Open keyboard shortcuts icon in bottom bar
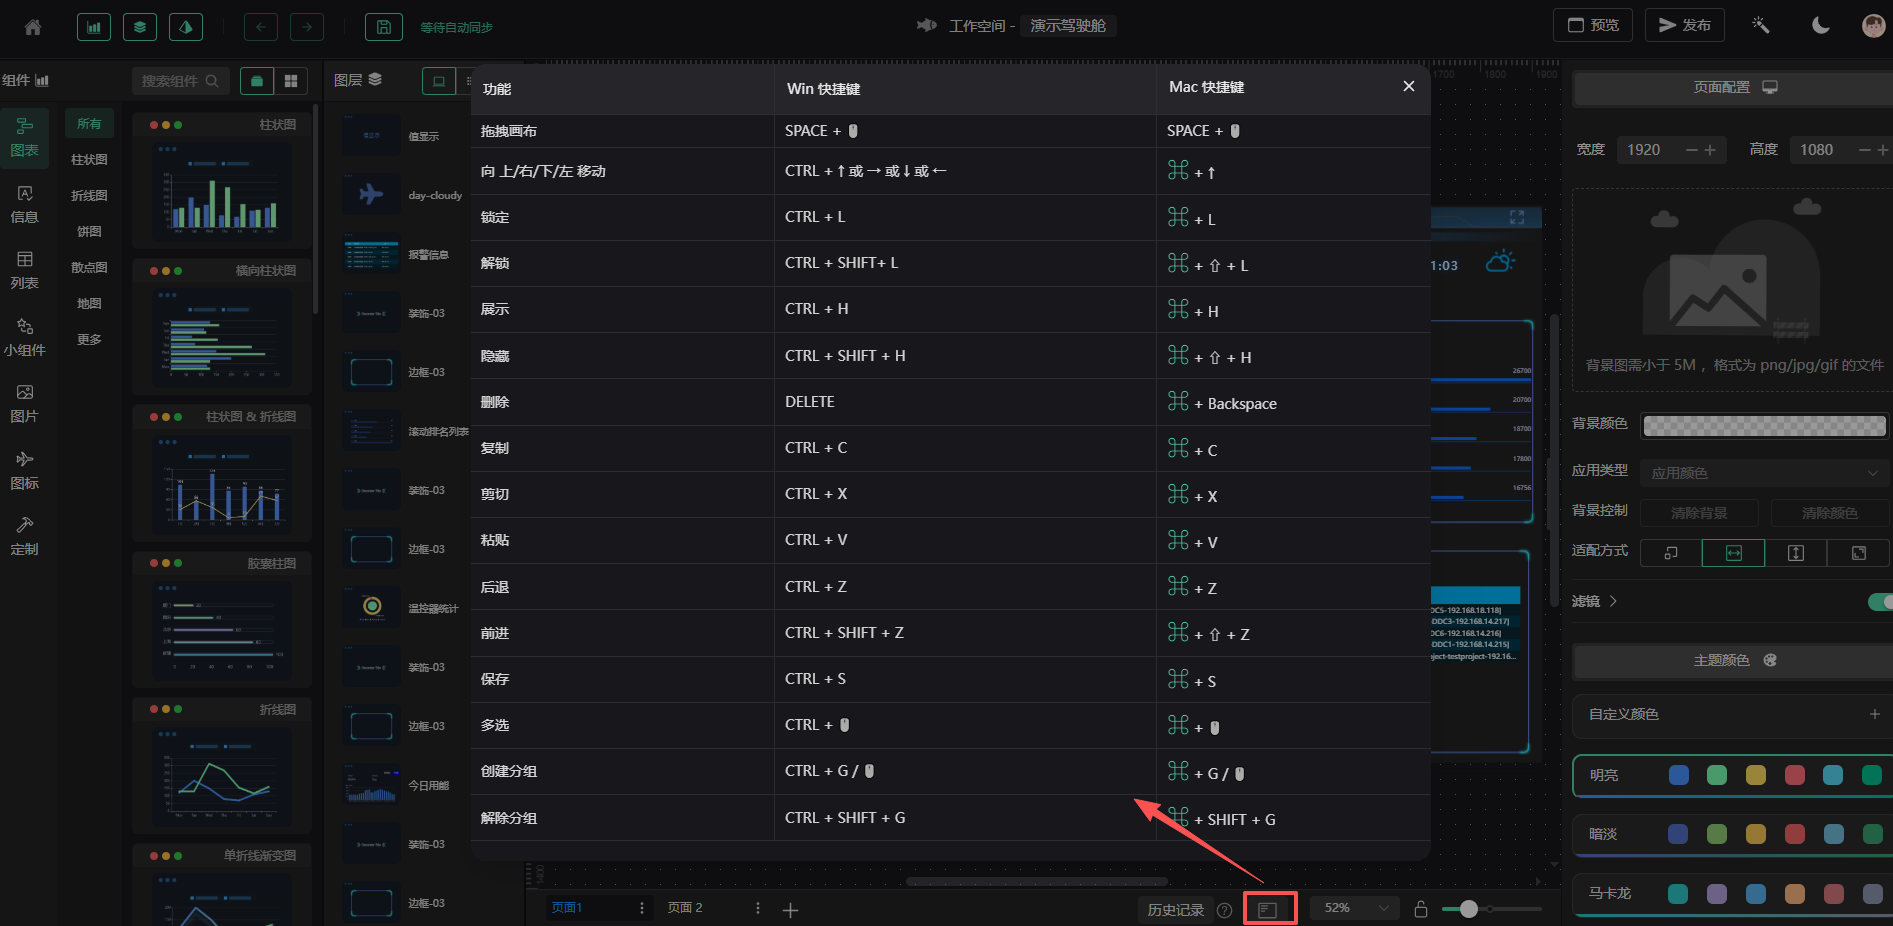 pyautogui.click(x=1269, y=909)
